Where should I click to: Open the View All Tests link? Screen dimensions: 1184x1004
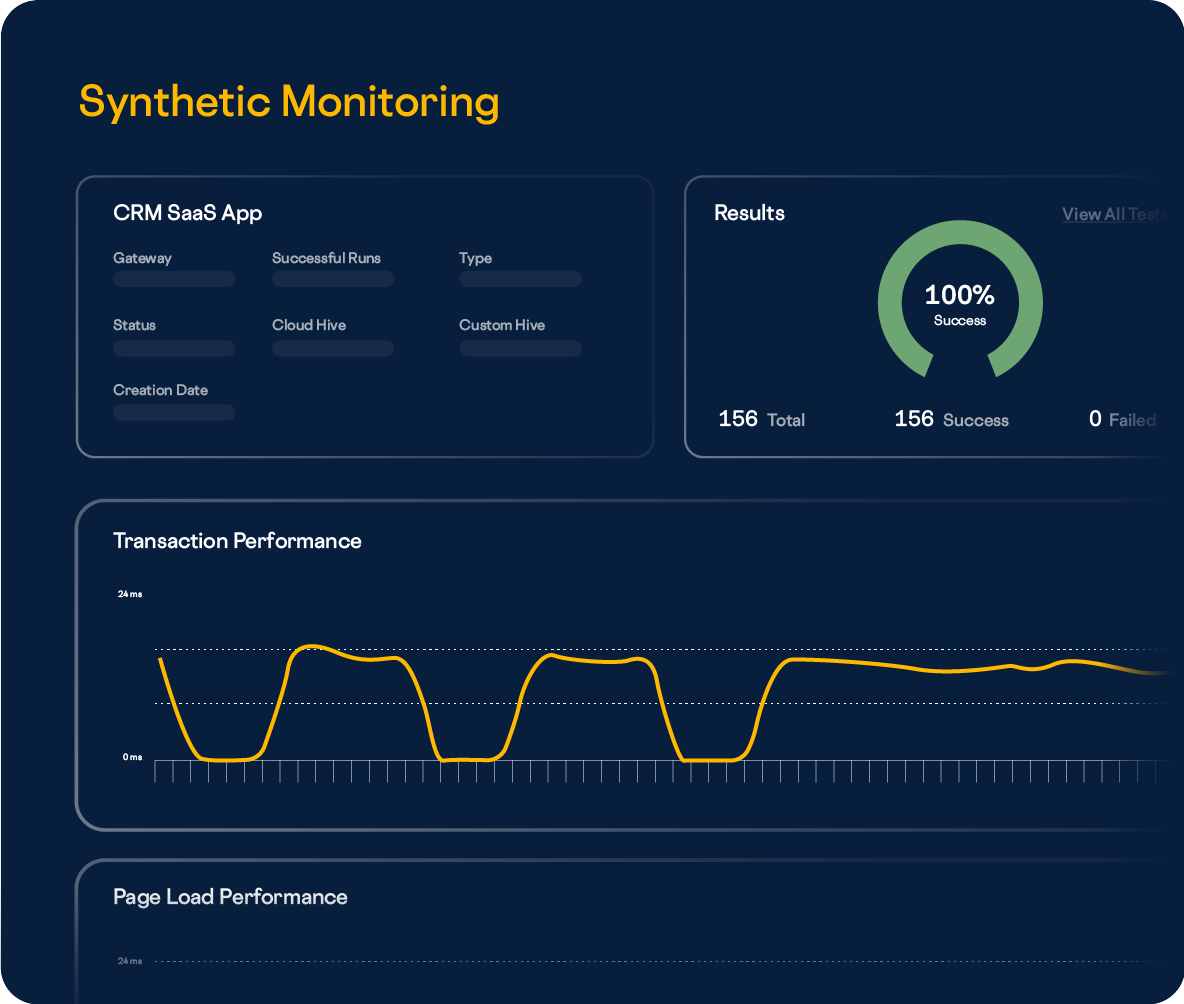(1112, 214)
